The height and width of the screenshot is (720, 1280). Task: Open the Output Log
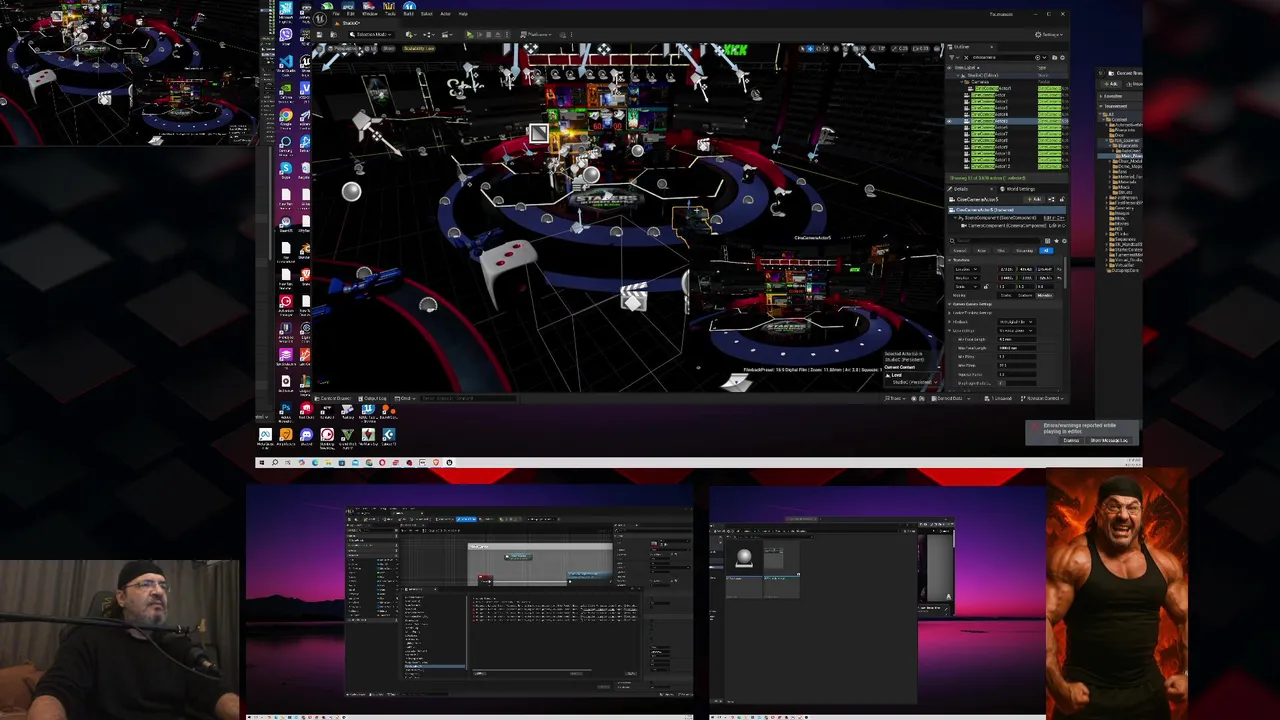pos(373,398)
